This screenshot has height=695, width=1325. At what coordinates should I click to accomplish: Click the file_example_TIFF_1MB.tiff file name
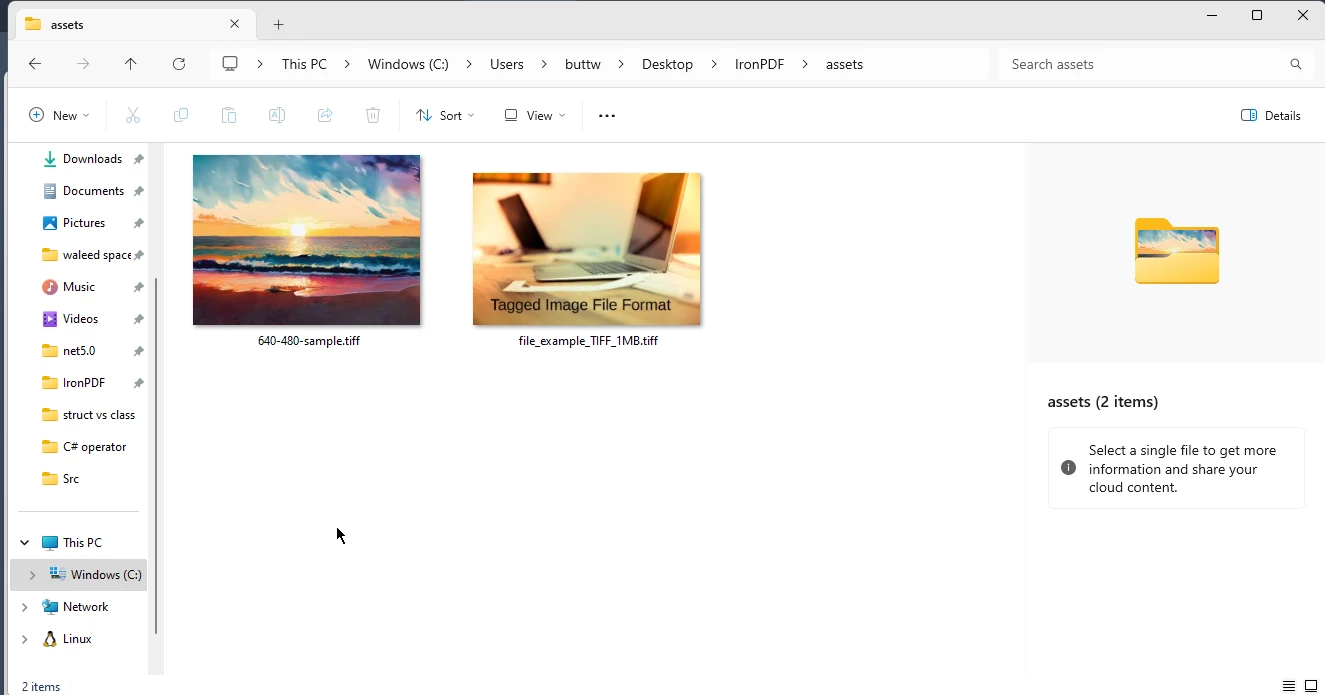(x=588, y=341)
